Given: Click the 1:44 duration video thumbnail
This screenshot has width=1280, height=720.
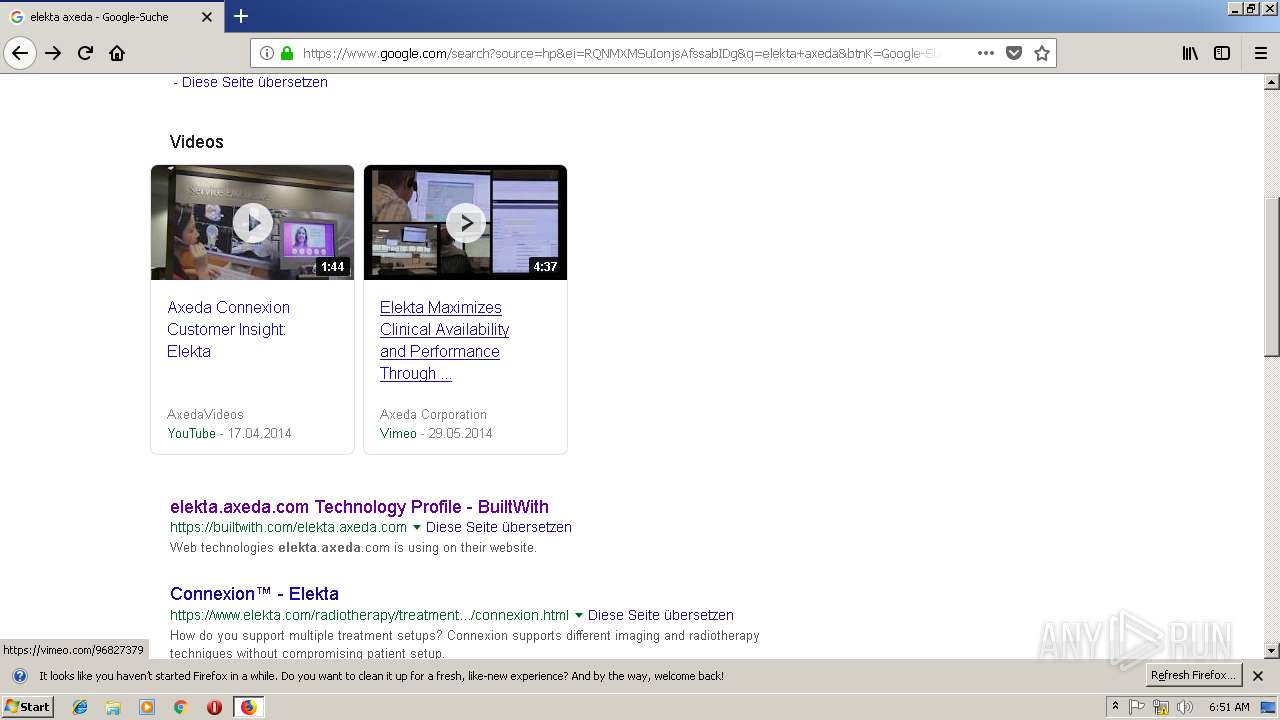Looking at the screenshot, I should coord(252,222).
